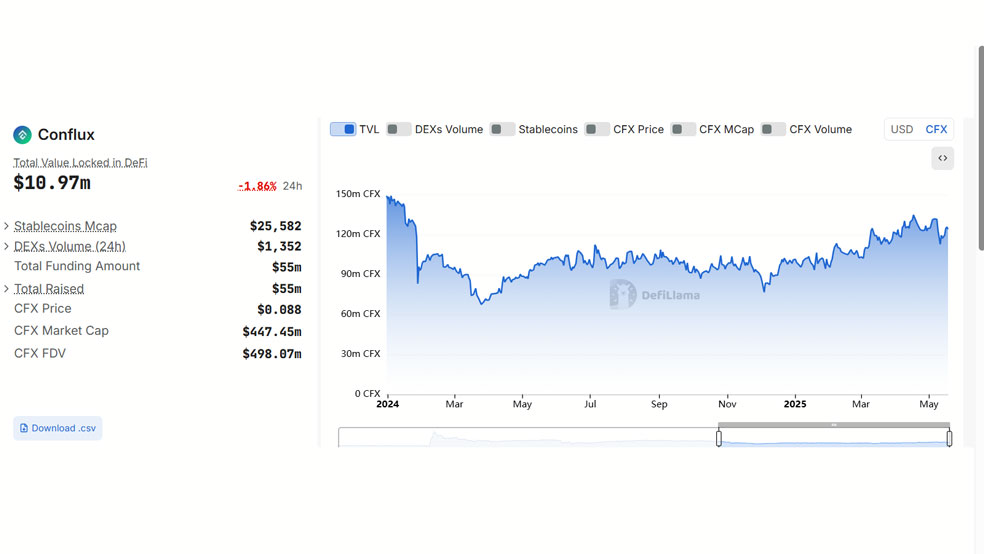
Task: Expand the Total Raised row
Action: point(6,289)
